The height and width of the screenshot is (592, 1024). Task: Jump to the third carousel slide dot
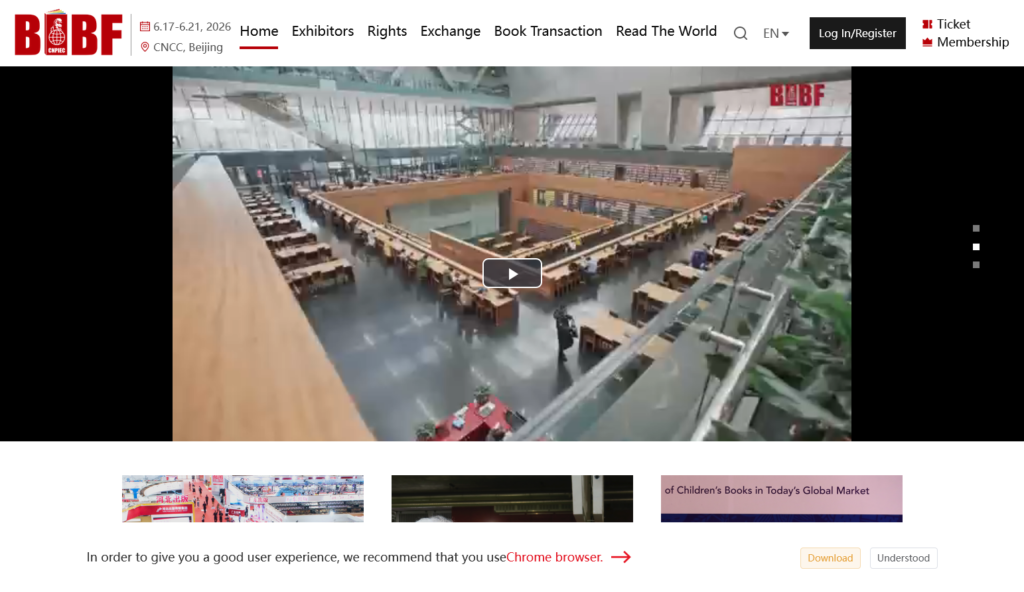[976, 265]
